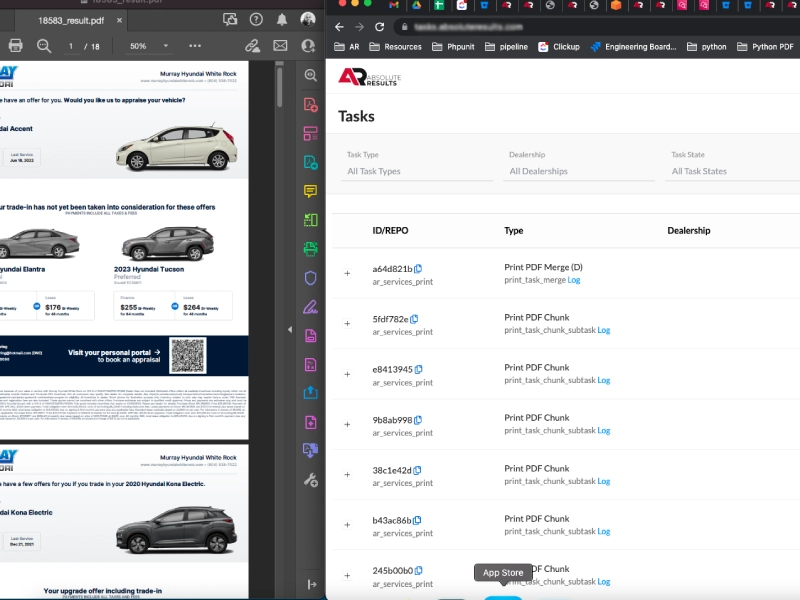Viewport: 800px width, 600px height.
Task: Print the PDF using the printer icon
Action: tap(15, 46)
